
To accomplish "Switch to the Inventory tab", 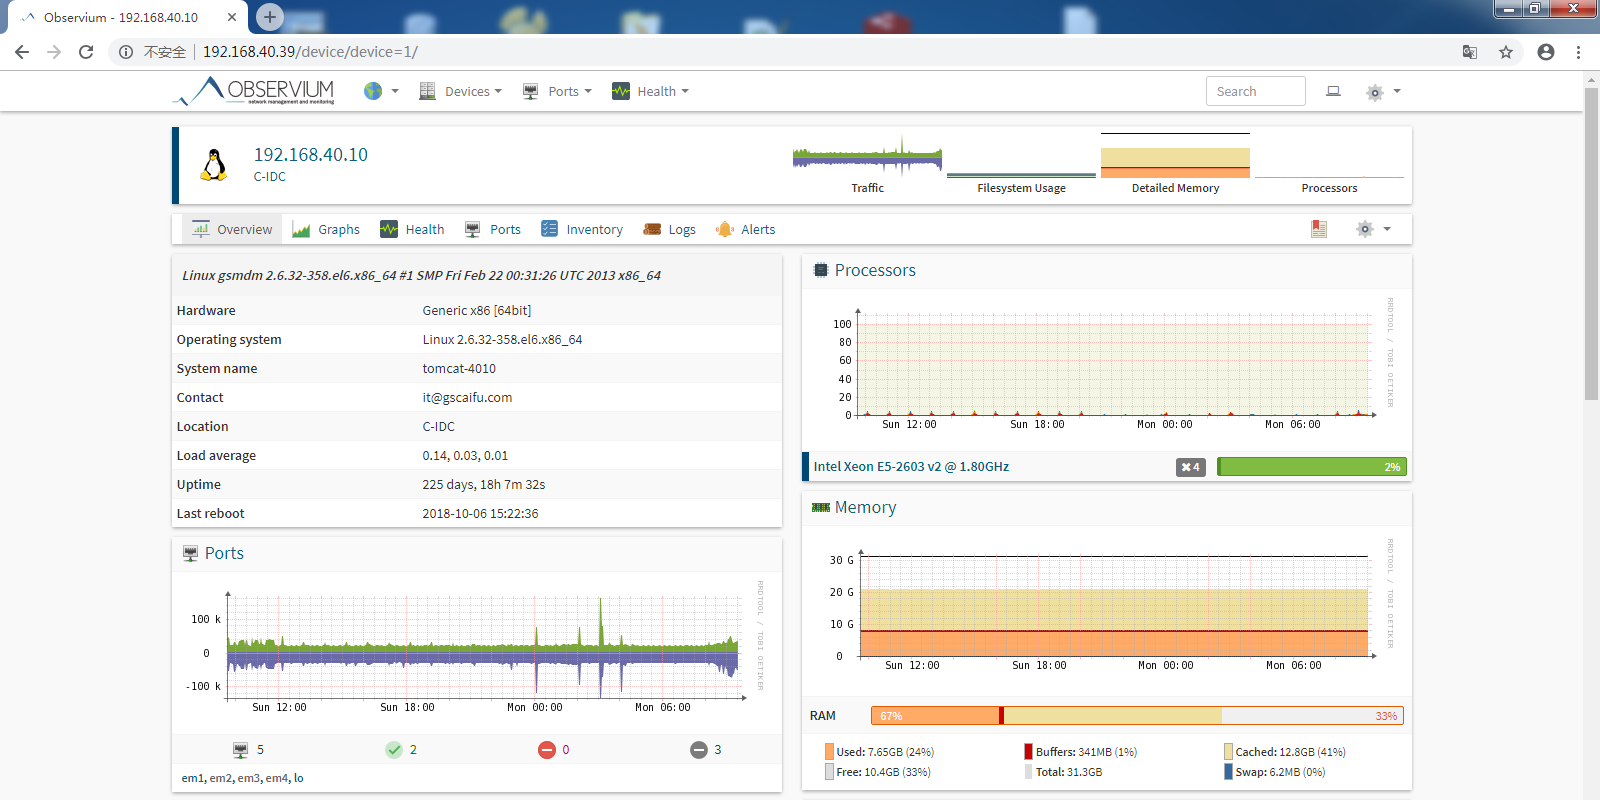I will click(582, 229).
